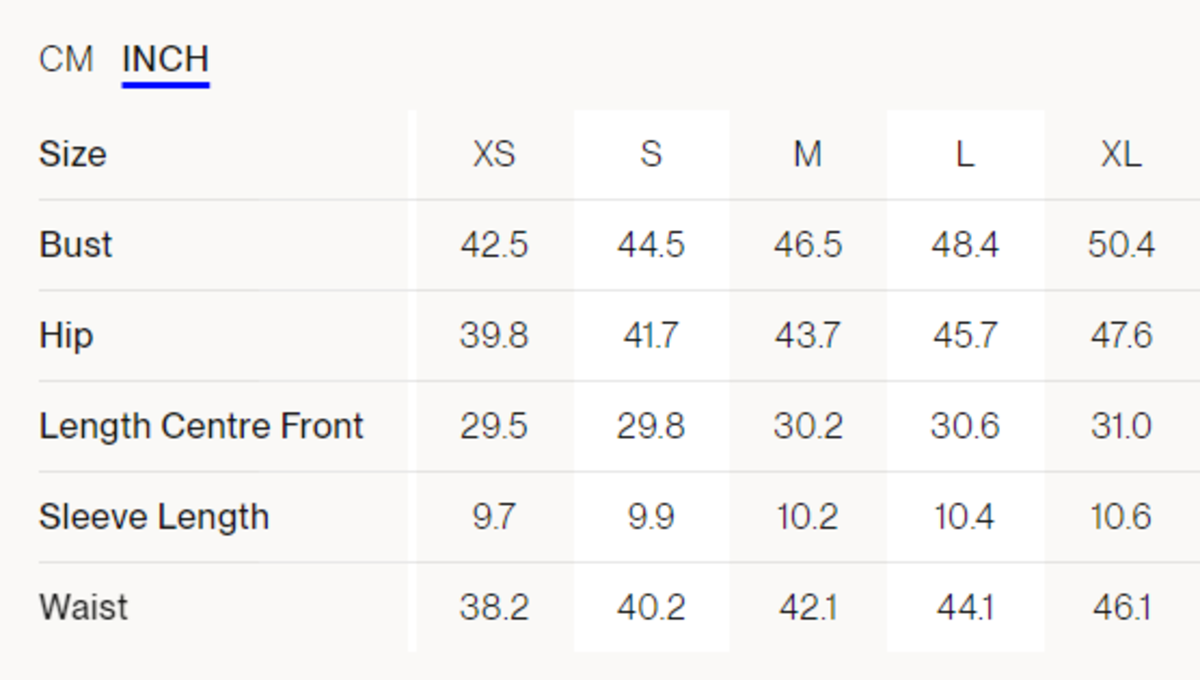Image resolution: width=1200 pixels, height=680 pixels.
Task: Select the INCH unit tab
Action: click(165, 59)
